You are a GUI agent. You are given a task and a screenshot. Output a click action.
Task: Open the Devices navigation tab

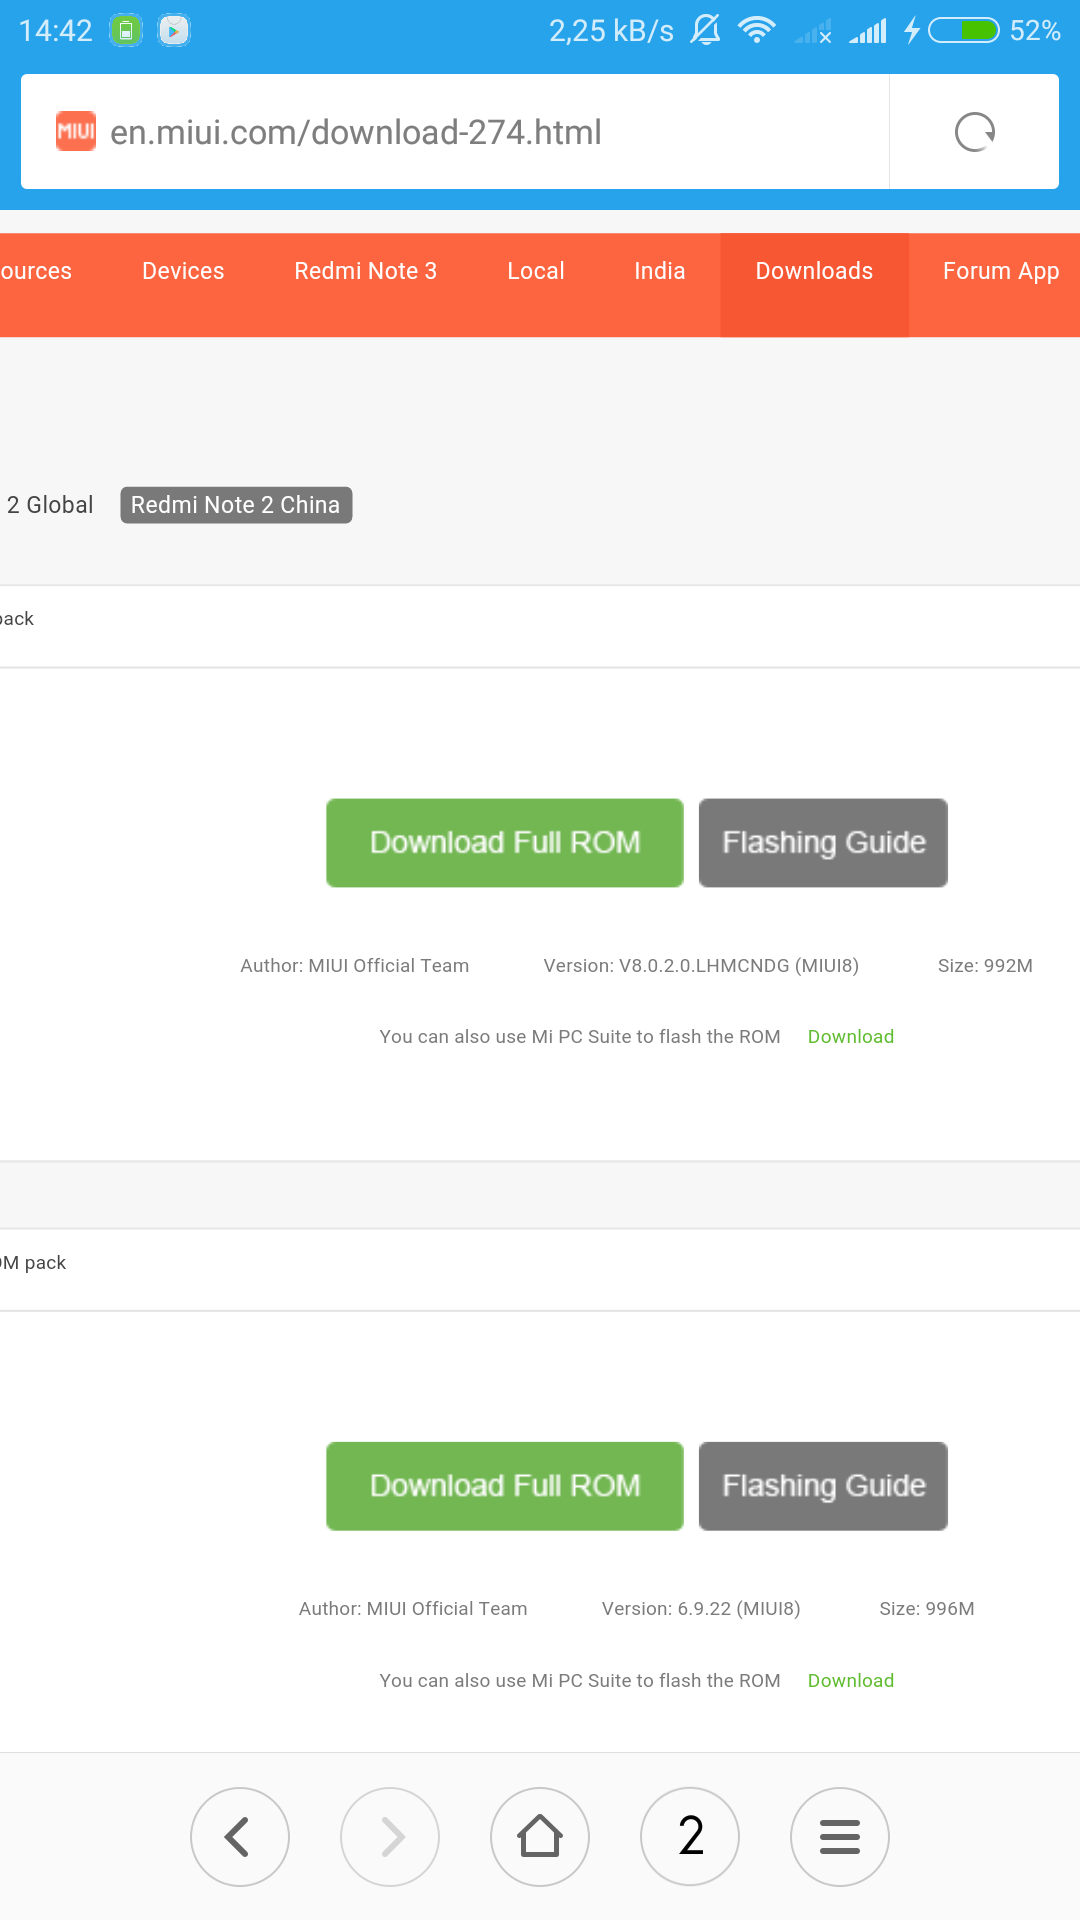(x=183, y=272)
